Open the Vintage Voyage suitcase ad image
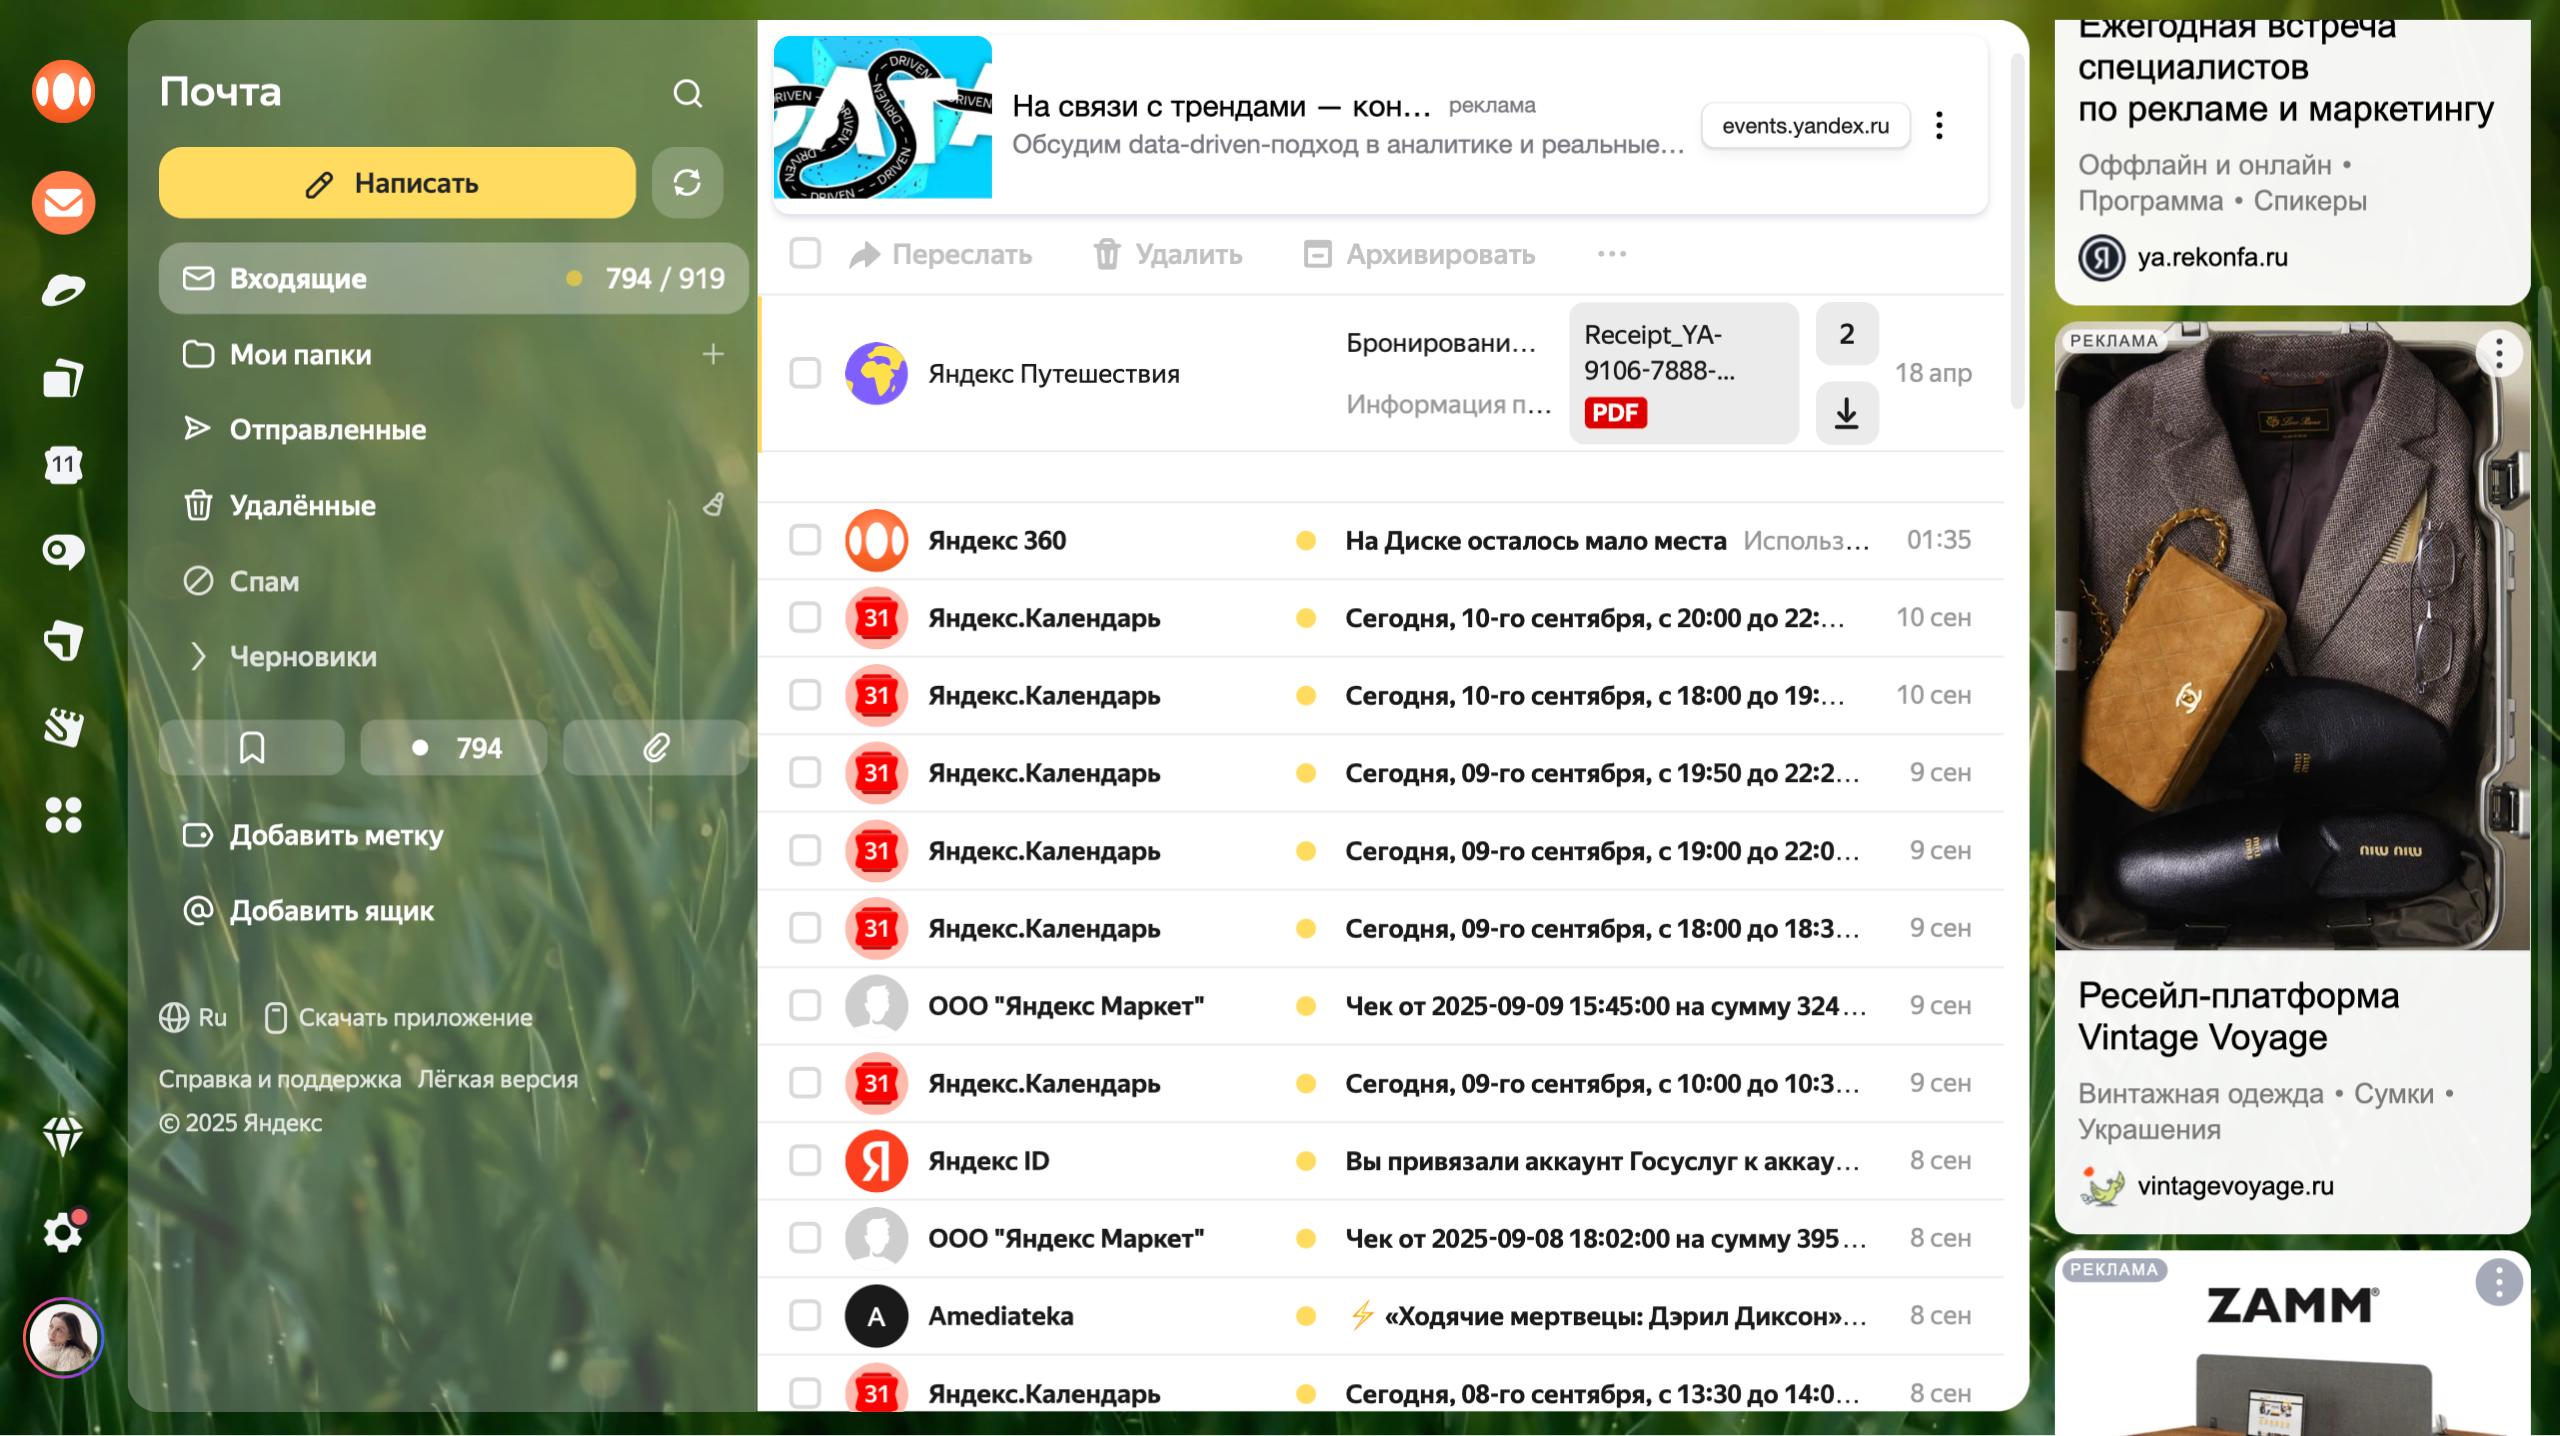 (x=2292, y=636)
